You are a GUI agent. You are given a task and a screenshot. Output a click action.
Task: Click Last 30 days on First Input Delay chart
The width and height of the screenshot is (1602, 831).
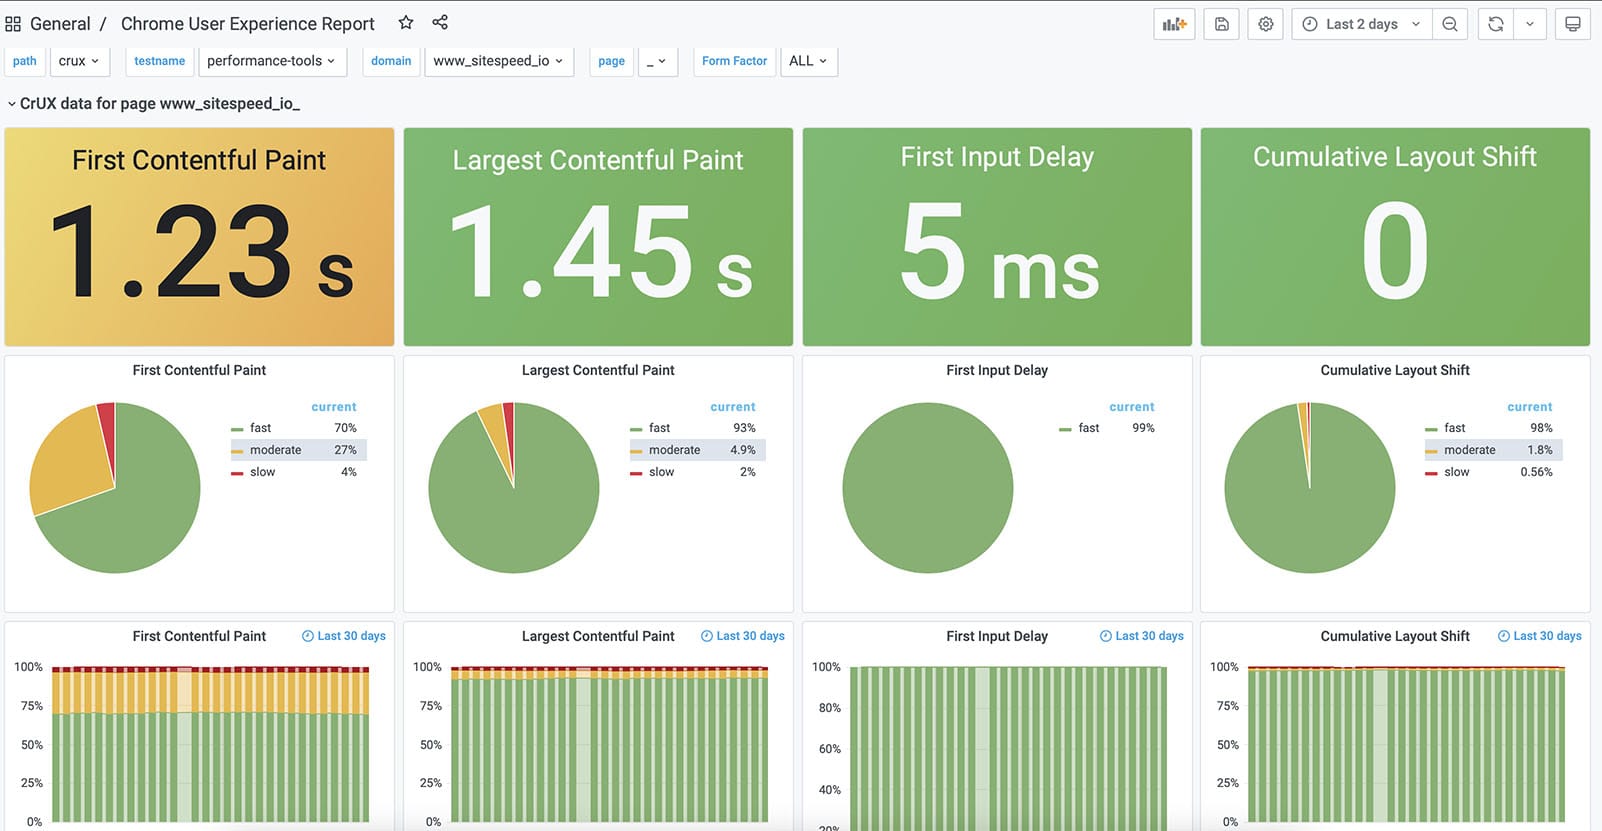tap(1142, 636)
